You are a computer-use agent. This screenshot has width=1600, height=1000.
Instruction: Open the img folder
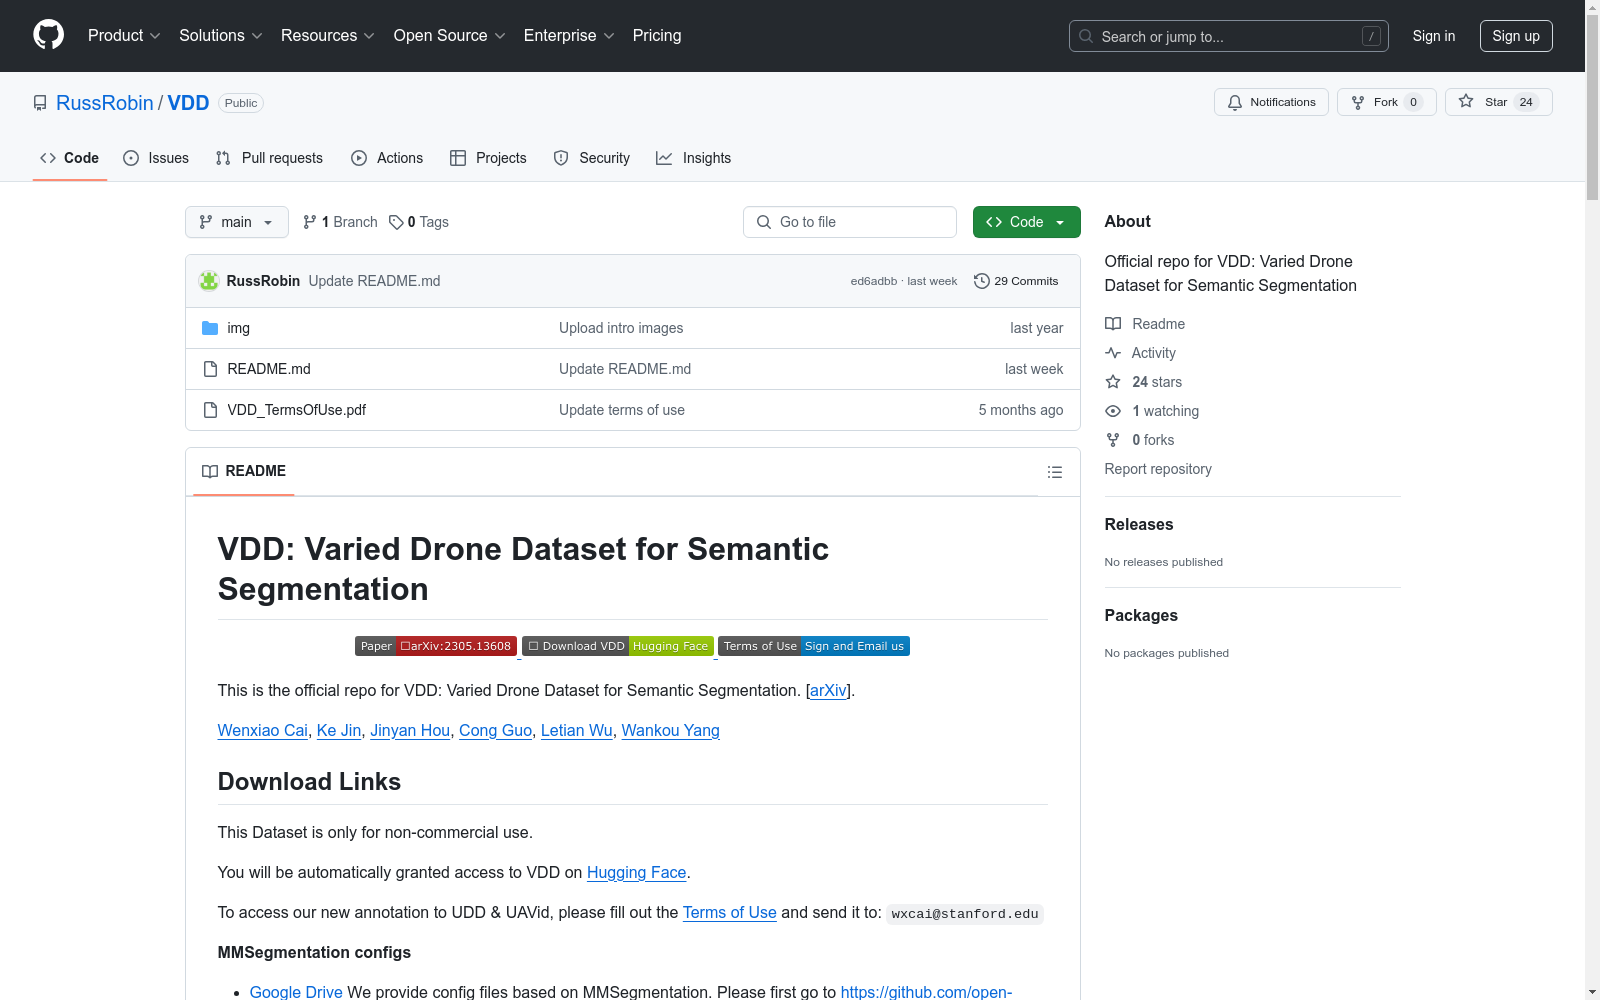(238, 328)
